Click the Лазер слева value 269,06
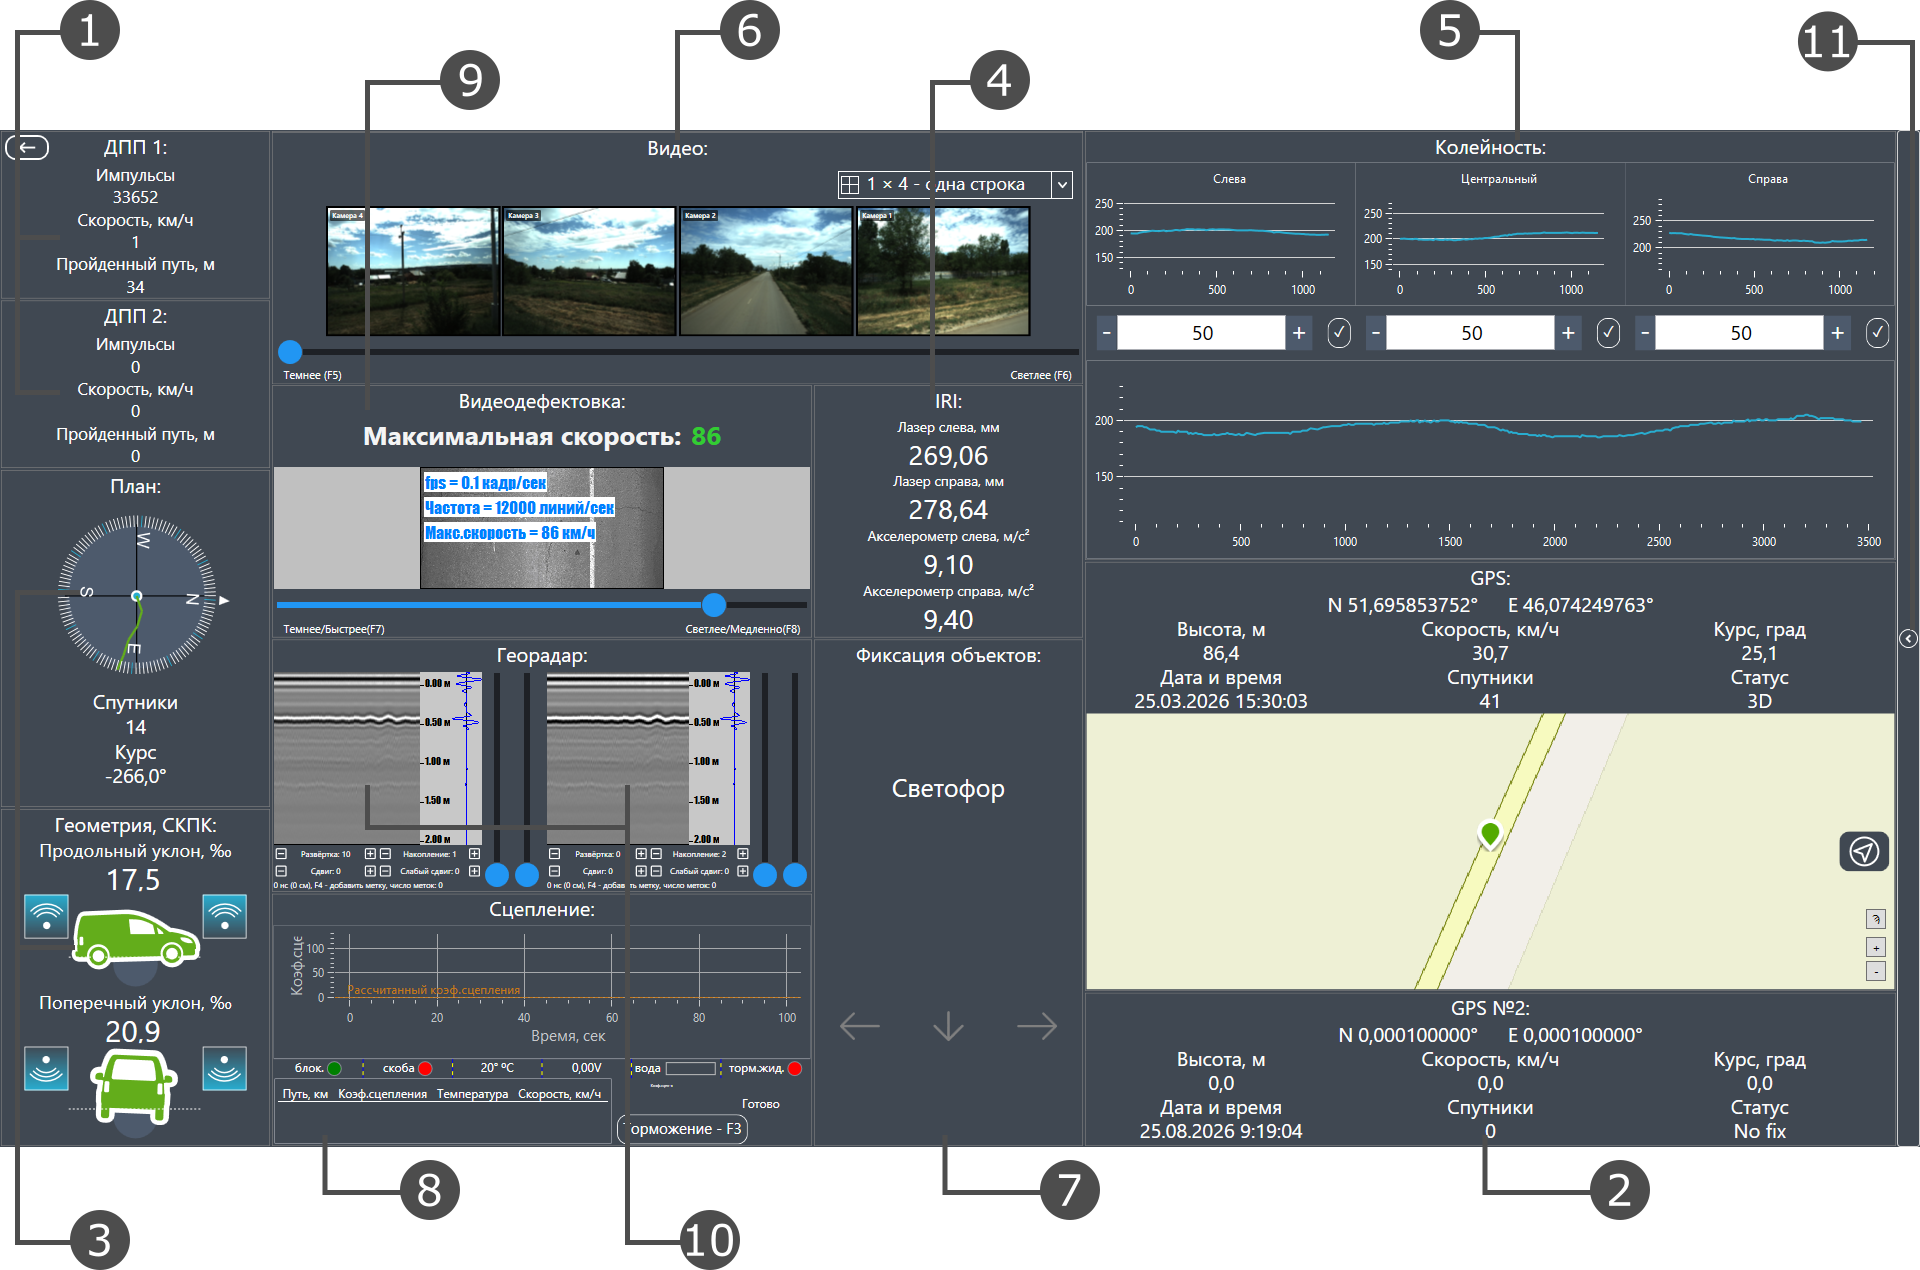This screenshot has width=1920, height=1270. 948,456
